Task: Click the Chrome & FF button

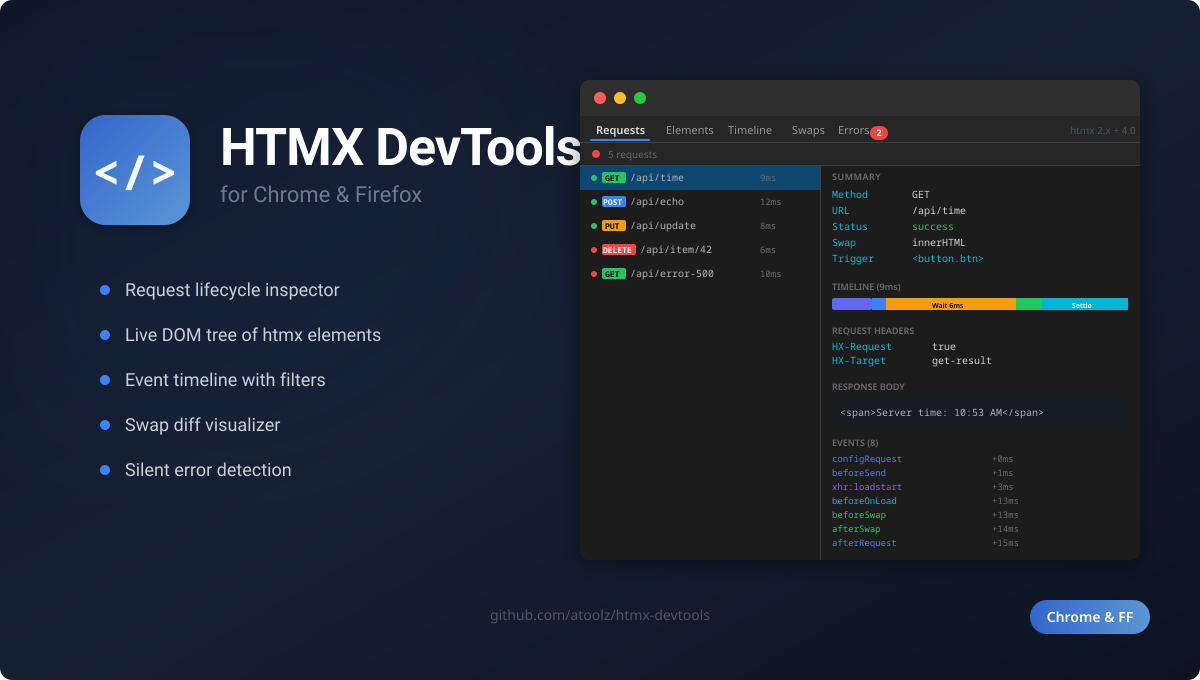Action: point(1089,617)
